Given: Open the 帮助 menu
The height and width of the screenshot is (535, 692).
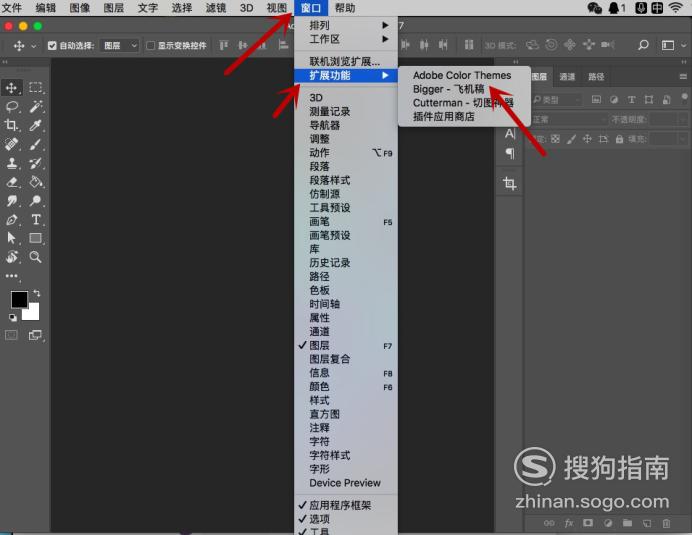Looking at the screenshot, I should [x=345, y=8].
